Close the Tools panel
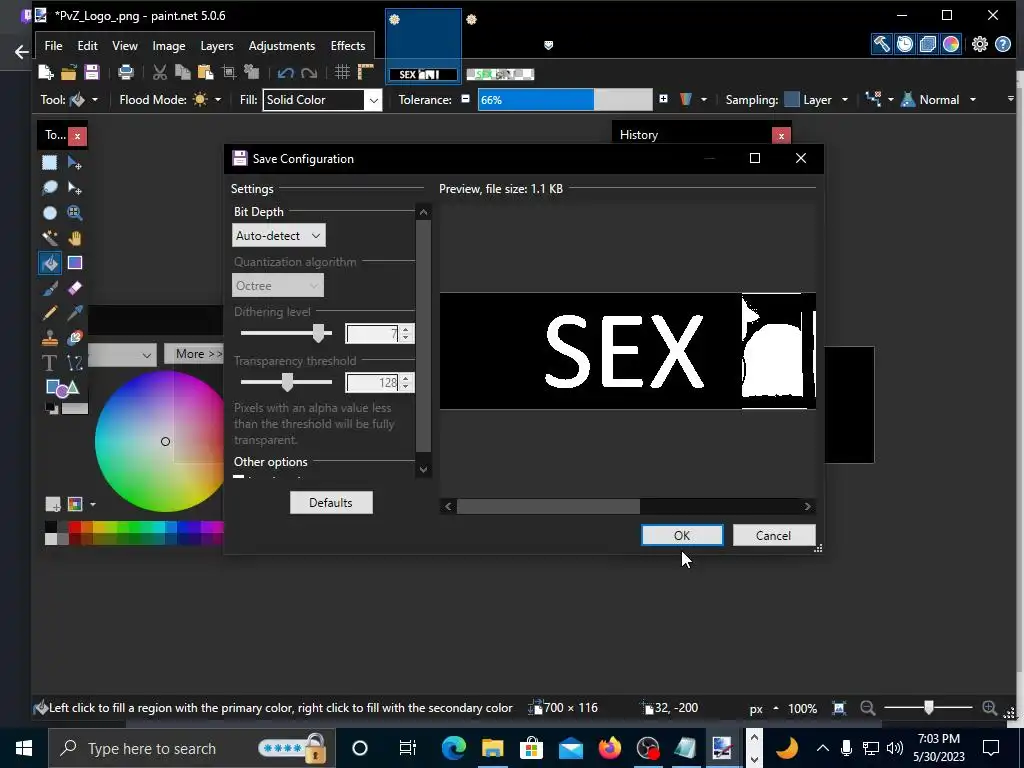1024x768 pixels. coord(77,136)
